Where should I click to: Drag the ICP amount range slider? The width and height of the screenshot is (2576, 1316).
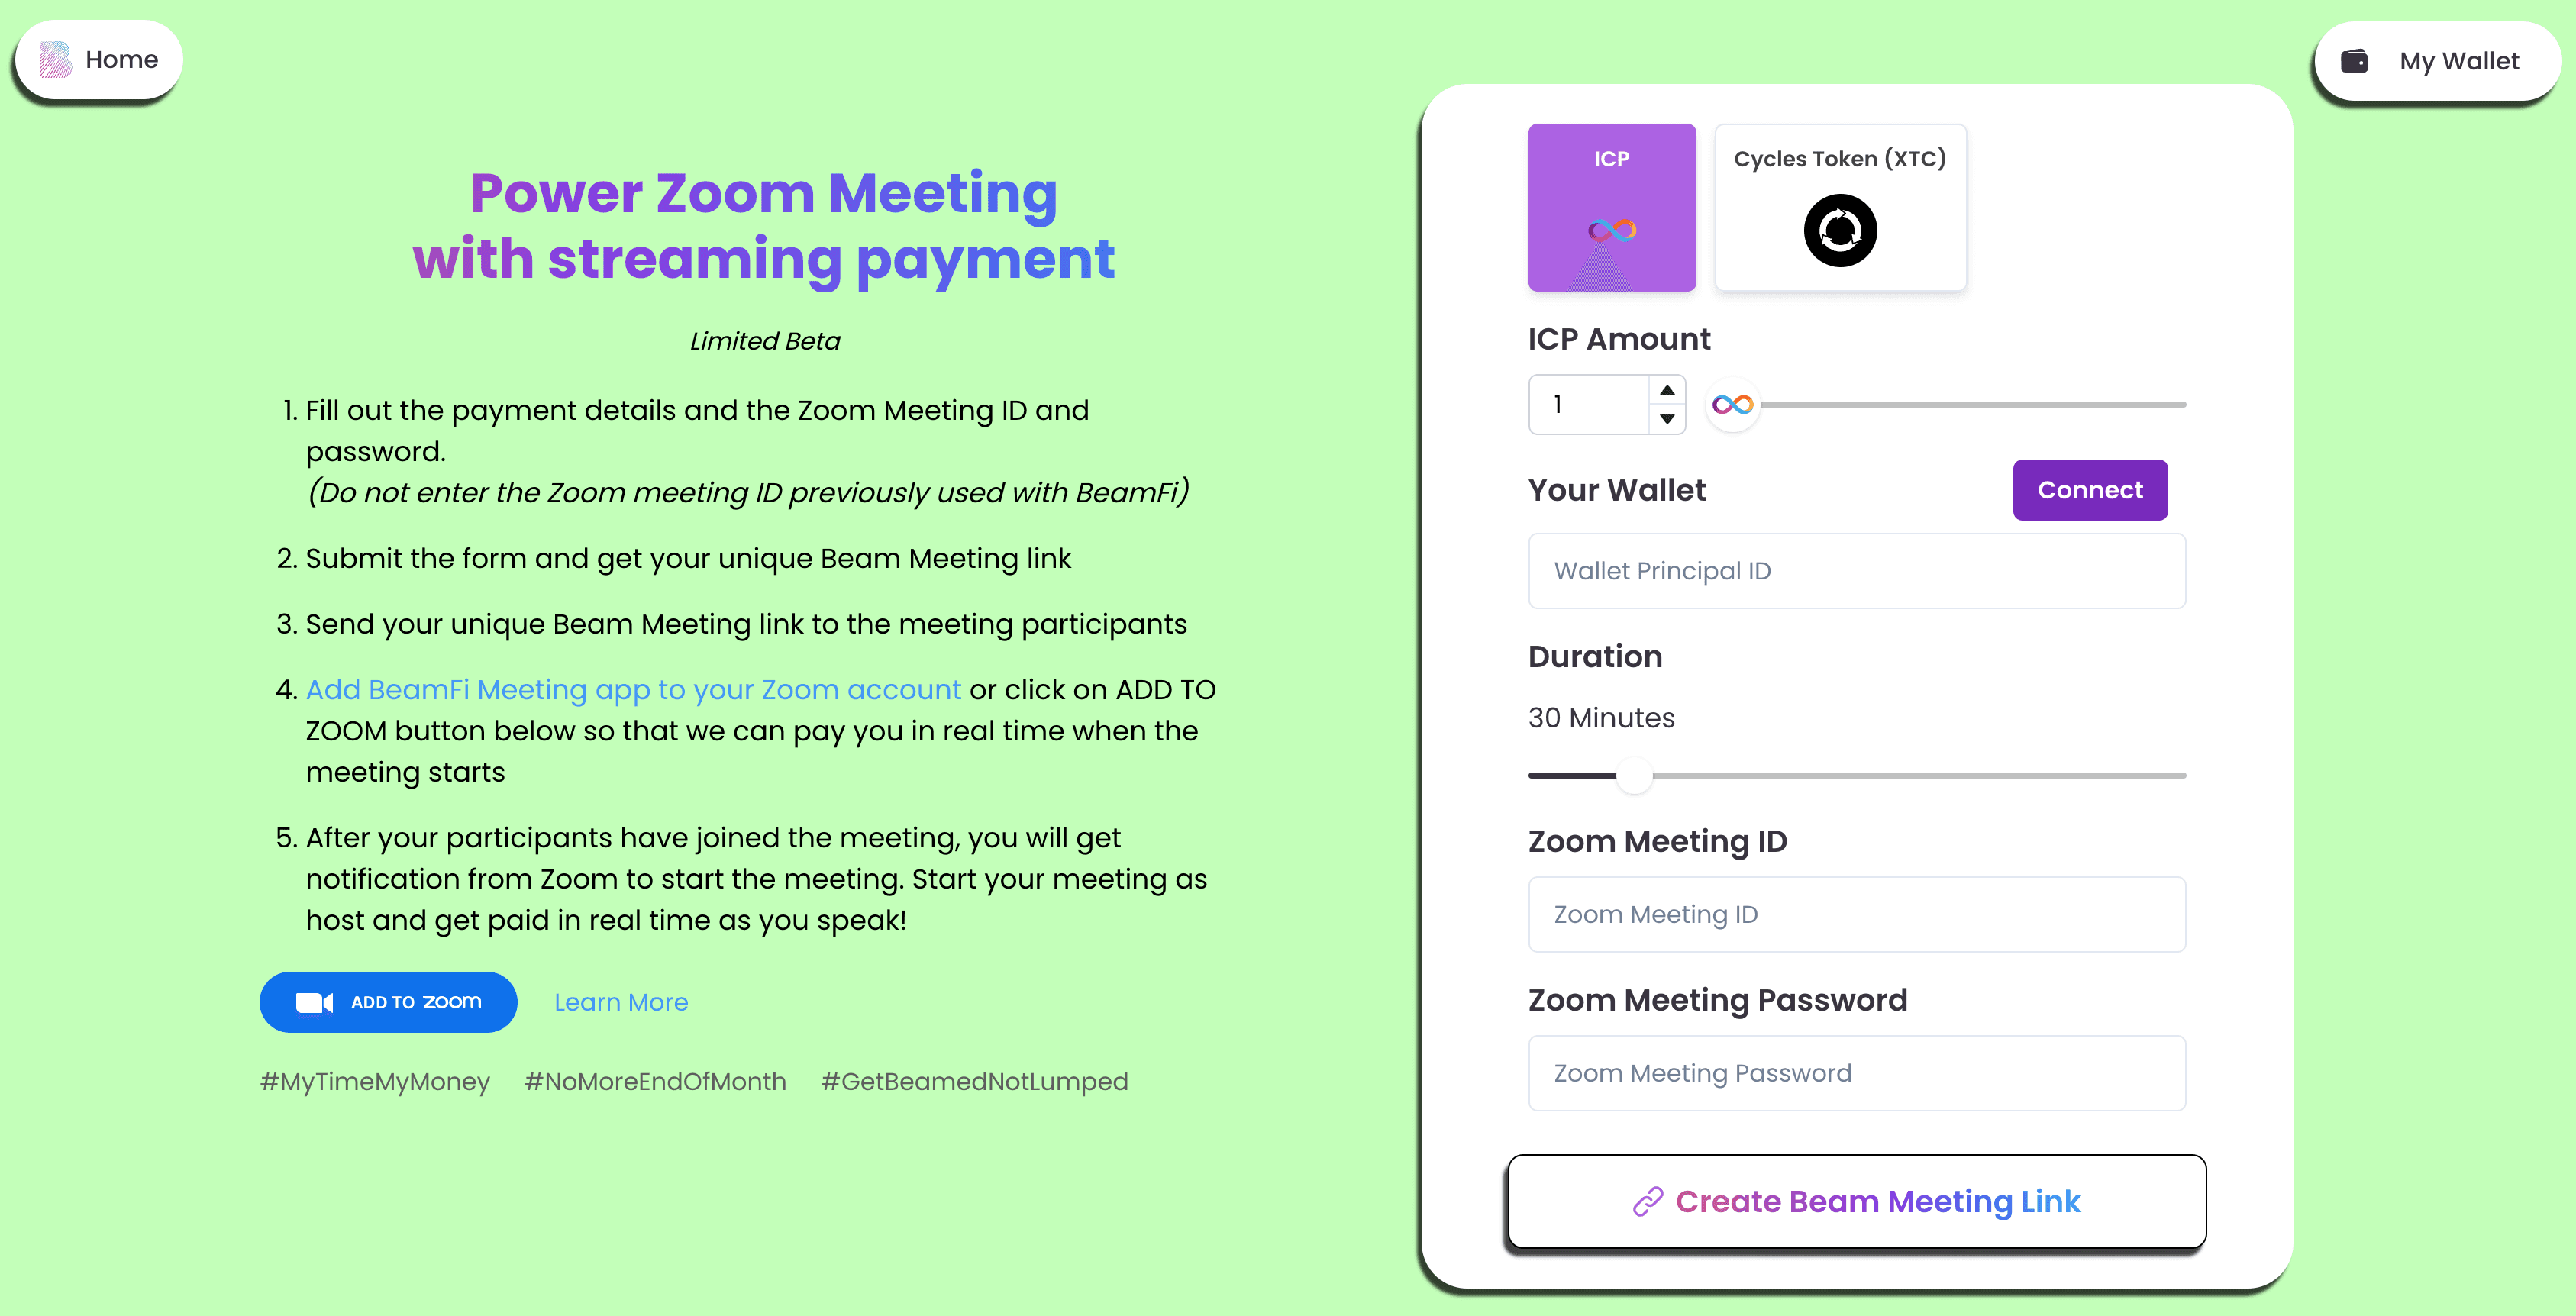[1735, 405]
